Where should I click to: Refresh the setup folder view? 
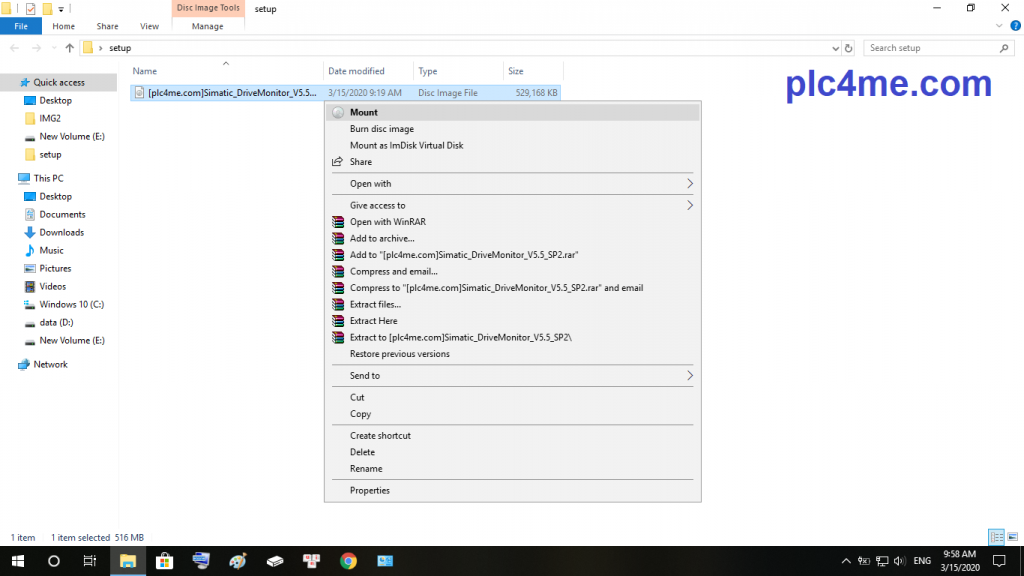(x=849, y=48)
